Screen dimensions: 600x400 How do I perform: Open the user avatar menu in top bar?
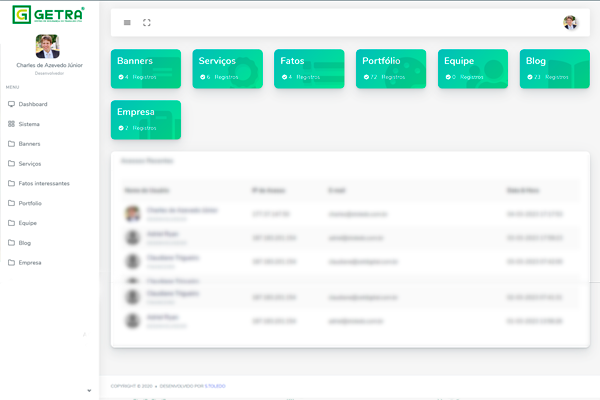click(570, 22)
